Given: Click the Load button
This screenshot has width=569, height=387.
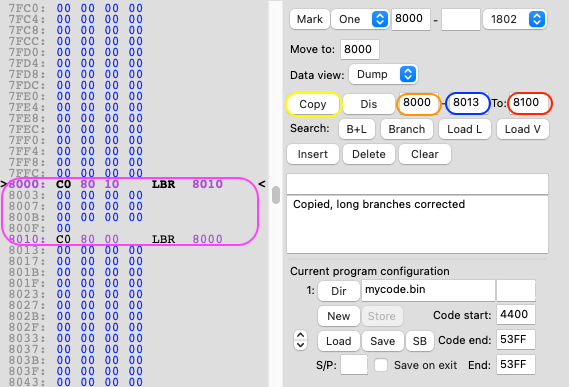Looking at the screenshot, I should pyautogui.click(x=339, y=341).
